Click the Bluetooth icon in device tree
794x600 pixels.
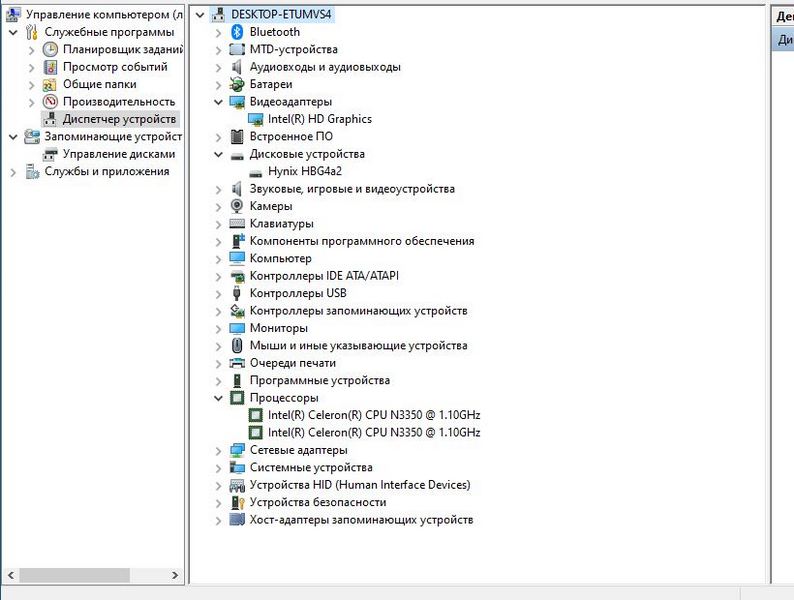[x=237, y=32]
